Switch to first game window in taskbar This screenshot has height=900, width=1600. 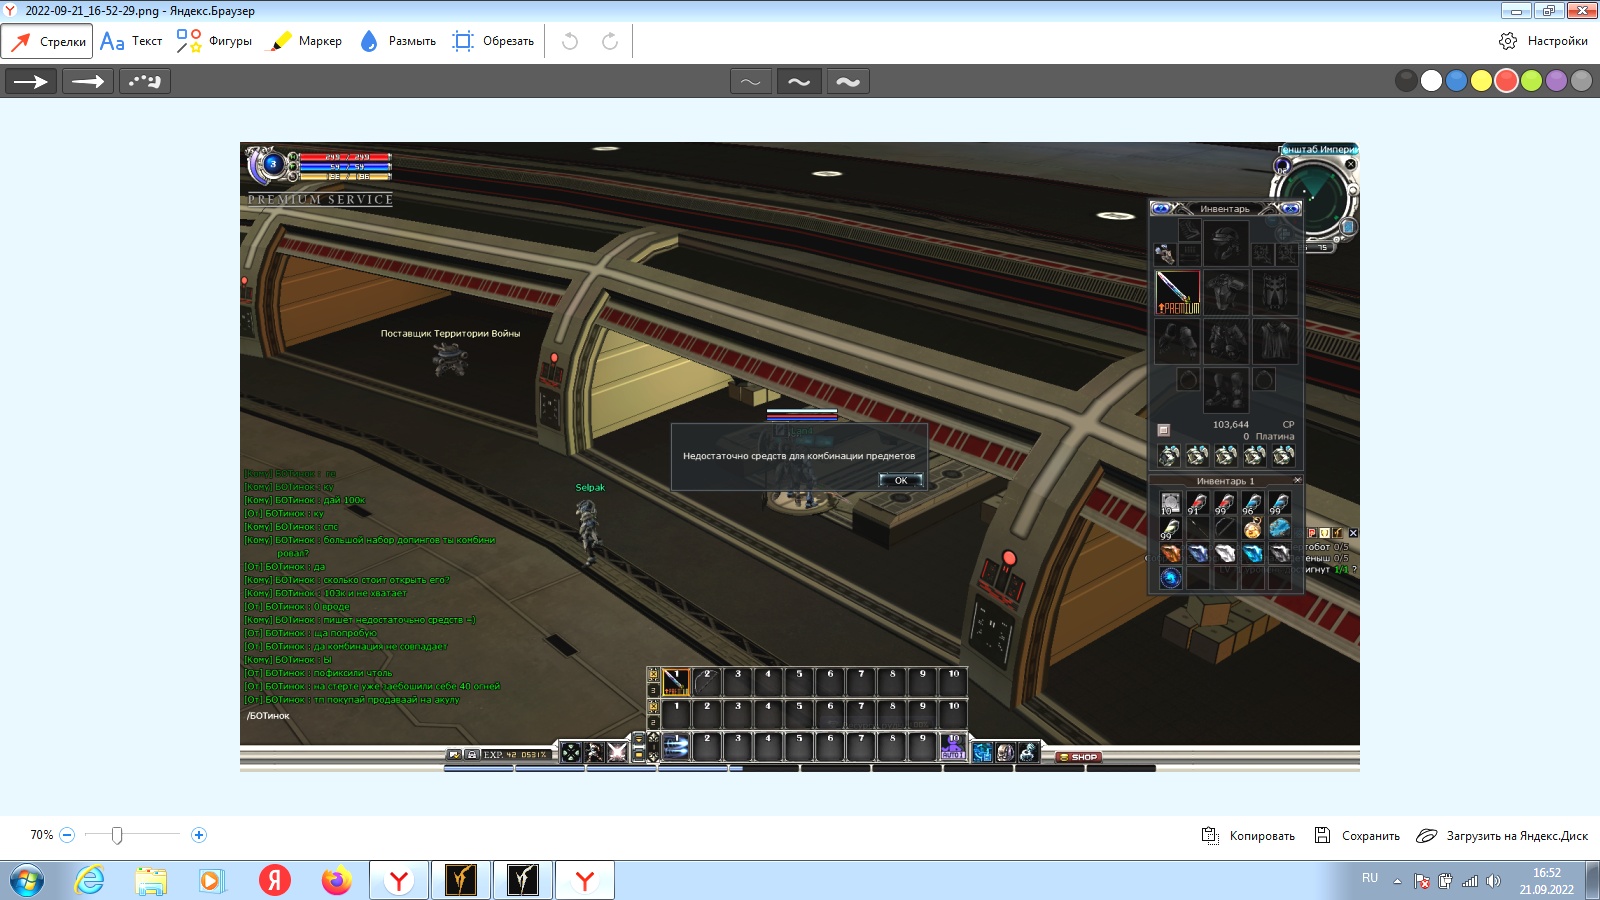click(x=461, y=881)
